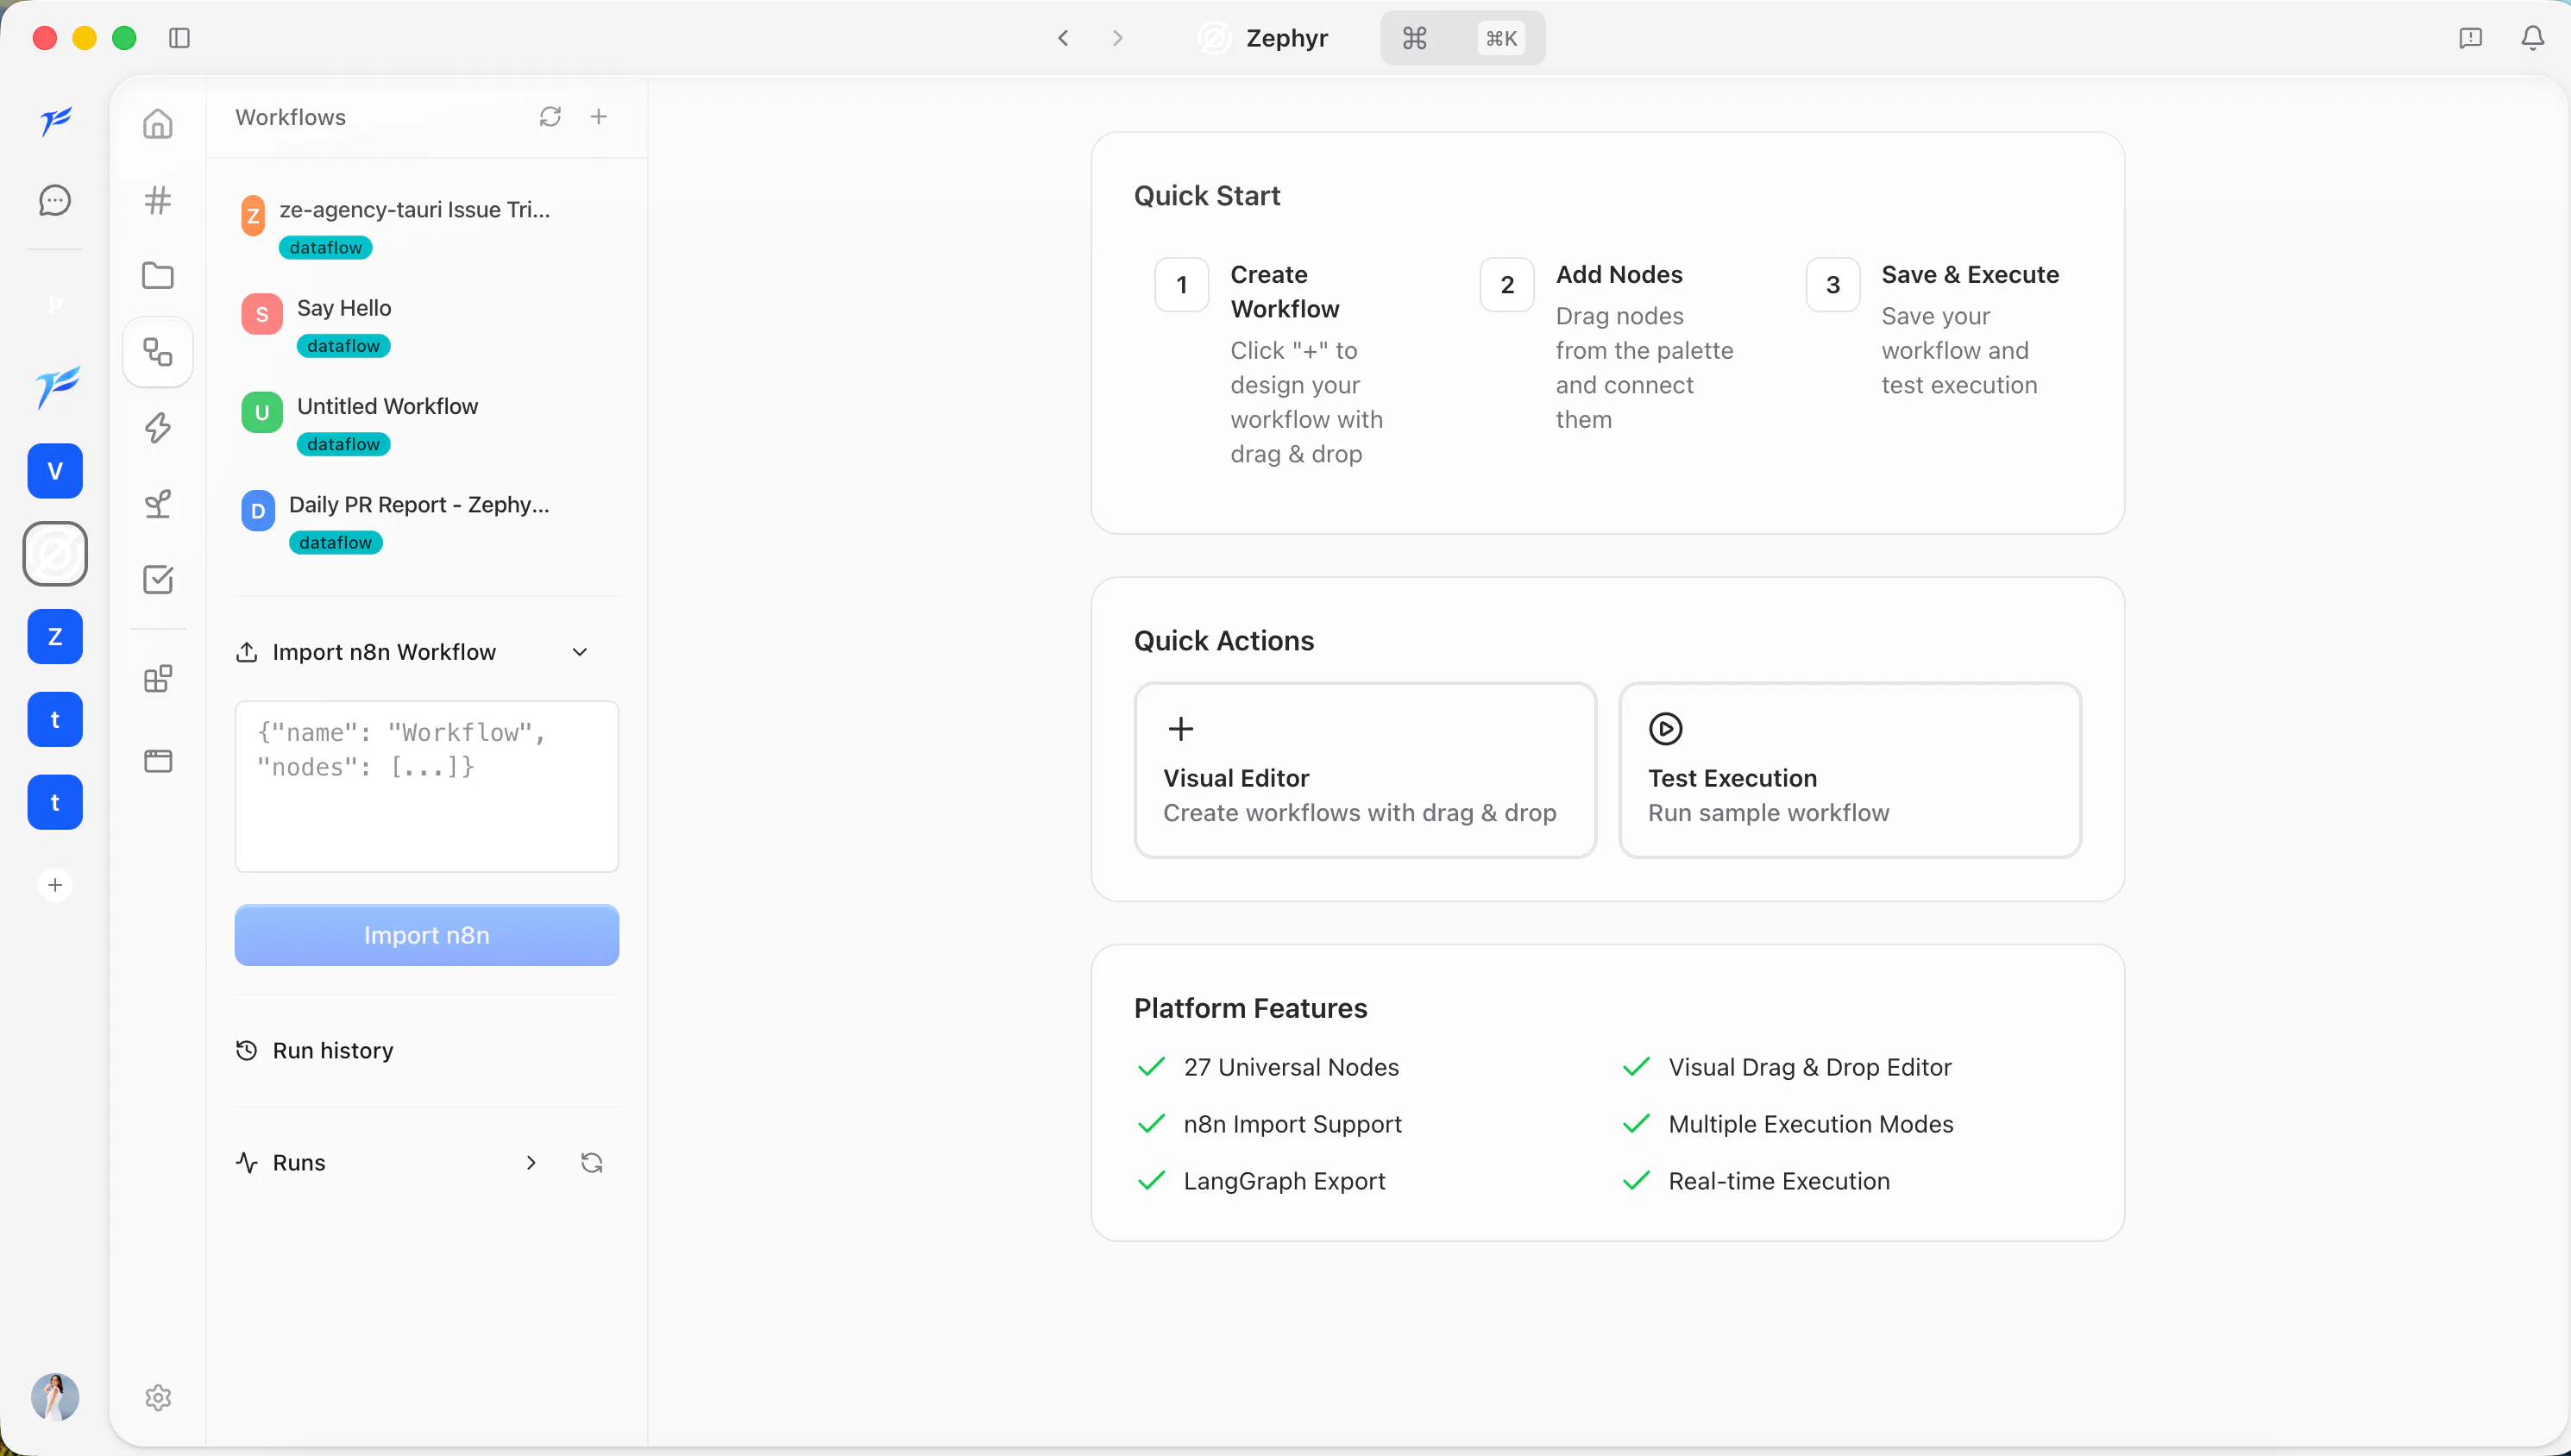Expand the Runs section chevron

click(x=531, y=1162)
